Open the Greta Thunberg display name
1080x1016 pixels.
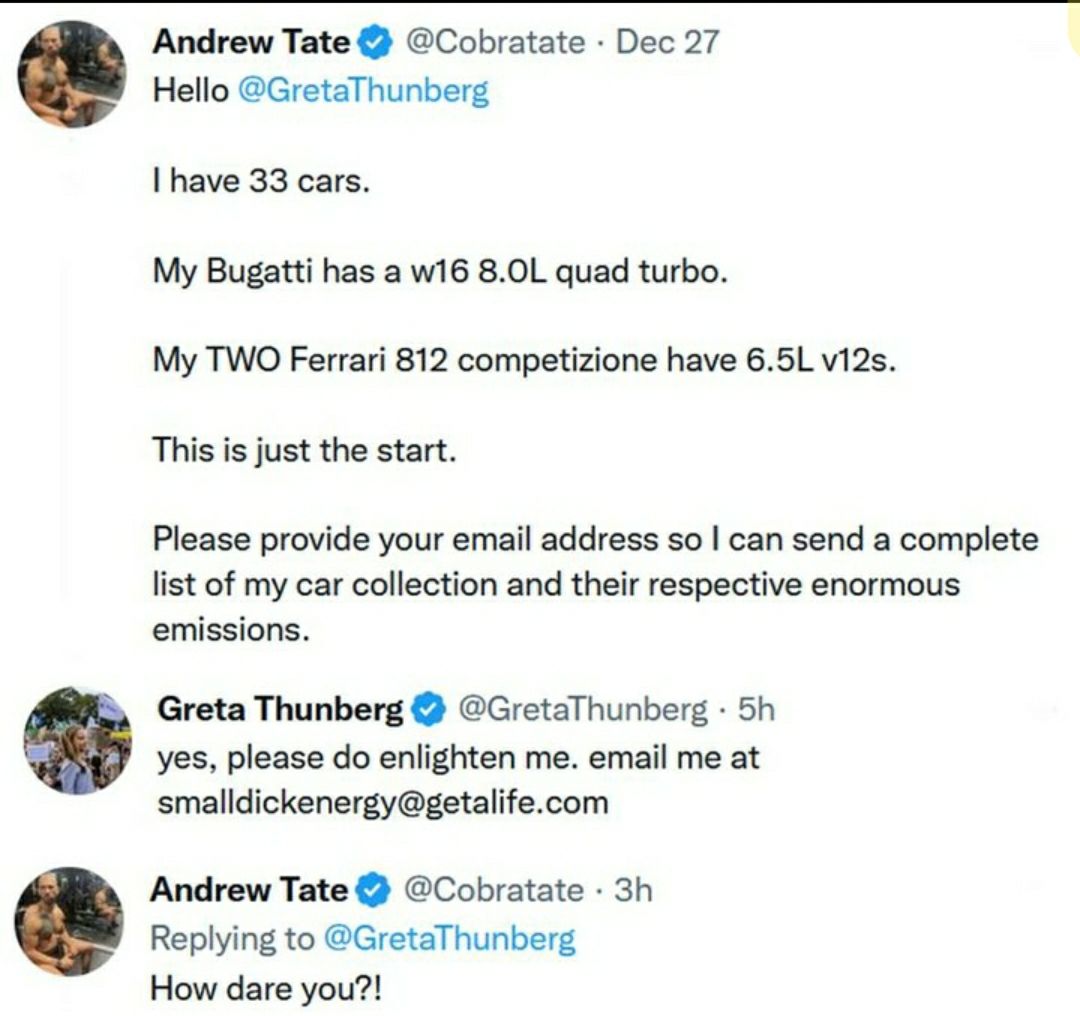tap(280, 709)
